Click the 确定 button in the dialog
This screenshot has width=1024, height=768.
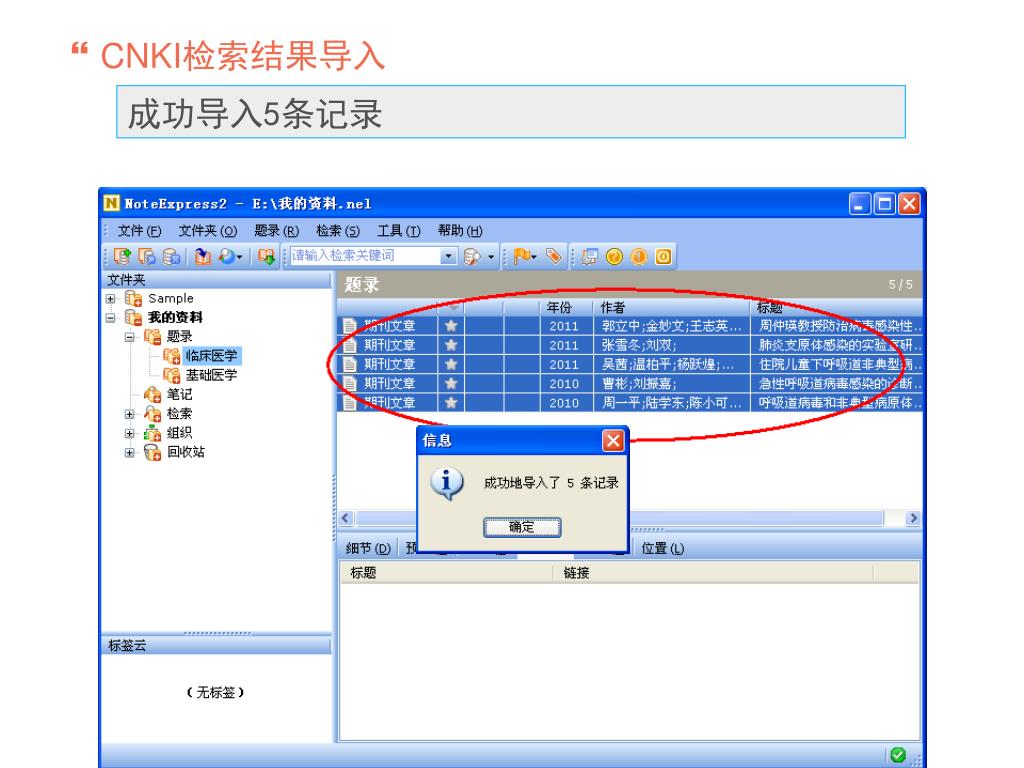point(522,527)
